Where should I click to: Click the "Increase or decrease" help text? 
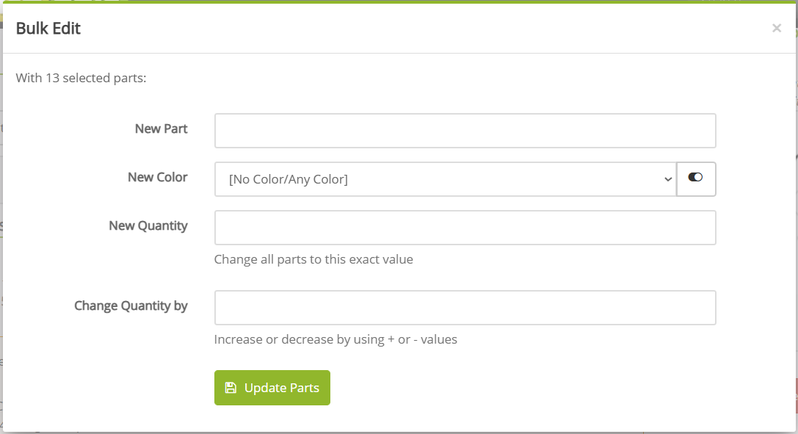[335, 339]
